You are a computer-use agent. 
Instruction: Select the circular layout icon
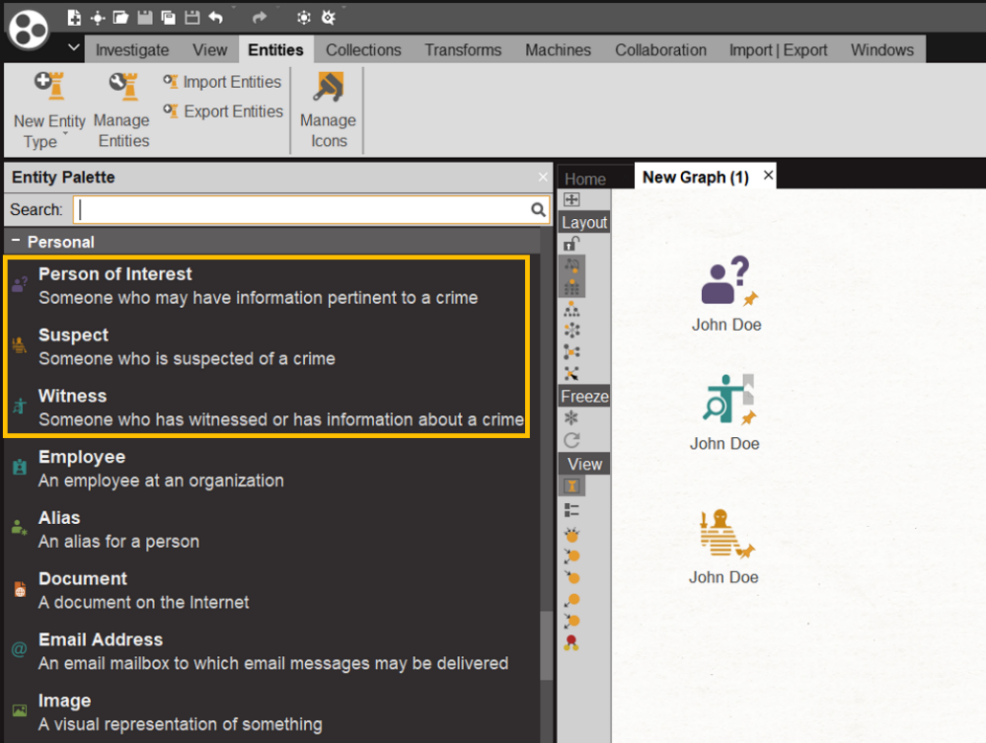click(x=572, y=330)
